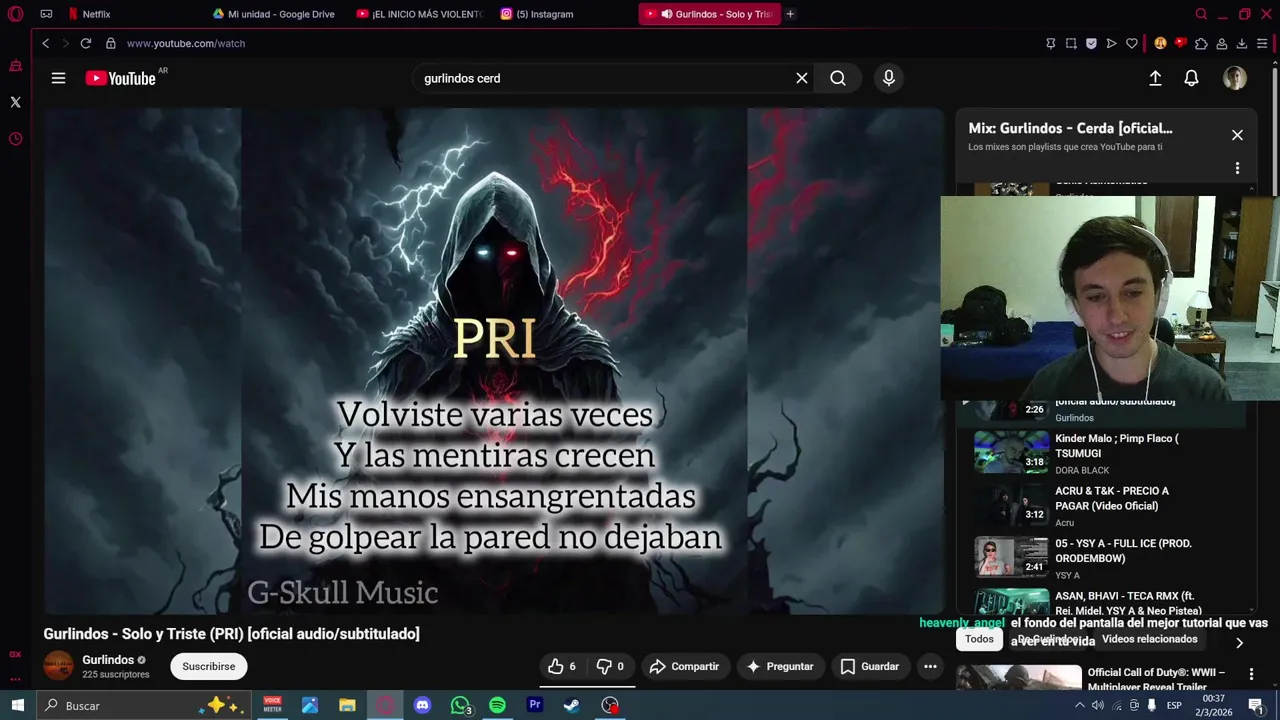Go to the YouTube home logo

[121, 78]
